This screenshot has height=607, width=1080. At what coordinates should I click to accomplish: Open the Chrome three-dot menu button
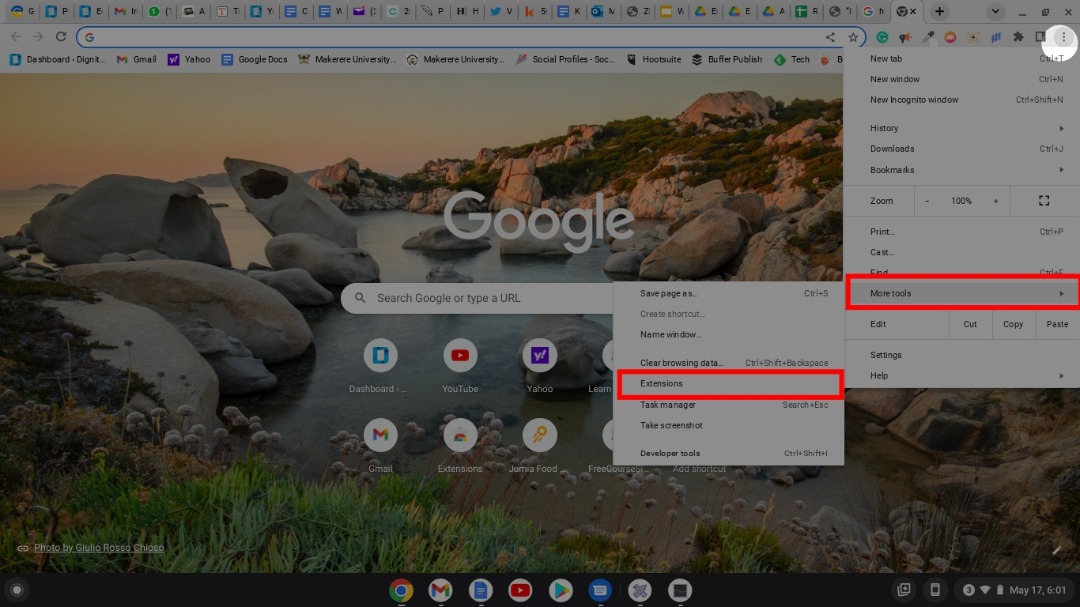1063,37
